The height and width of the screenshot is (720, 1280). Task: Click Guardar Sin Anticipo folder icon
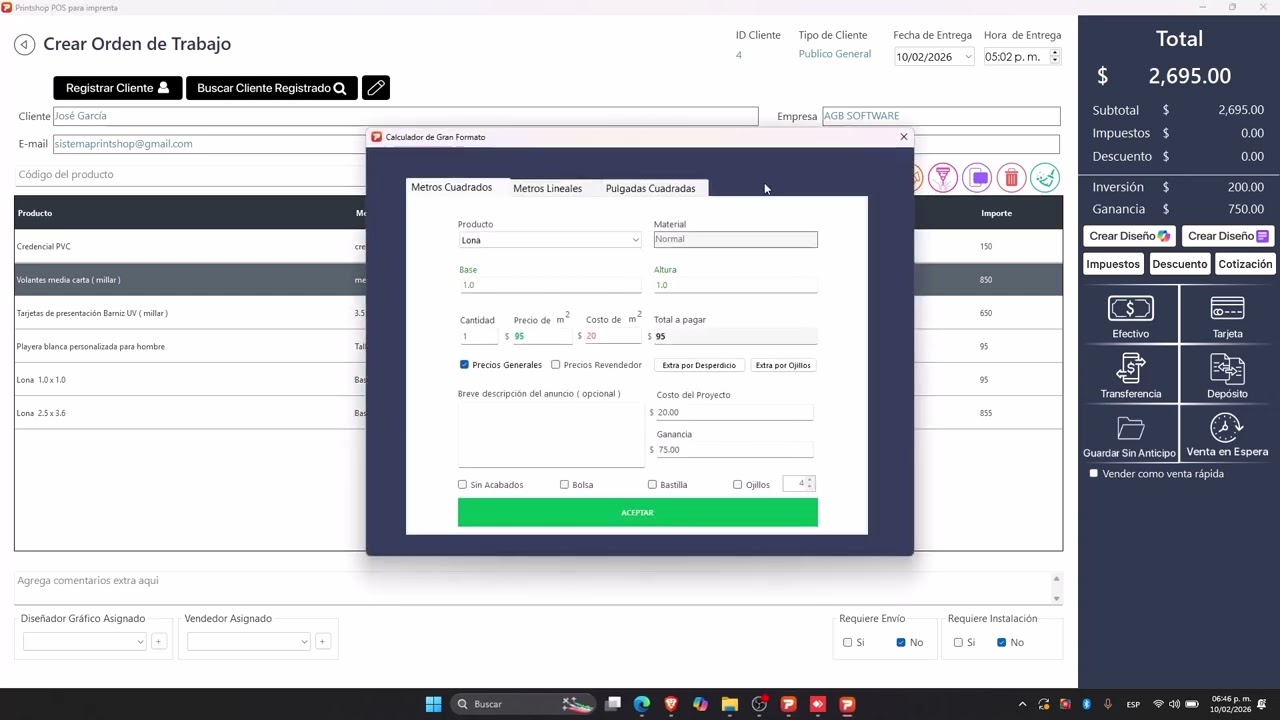click(x=1130, y=436)
